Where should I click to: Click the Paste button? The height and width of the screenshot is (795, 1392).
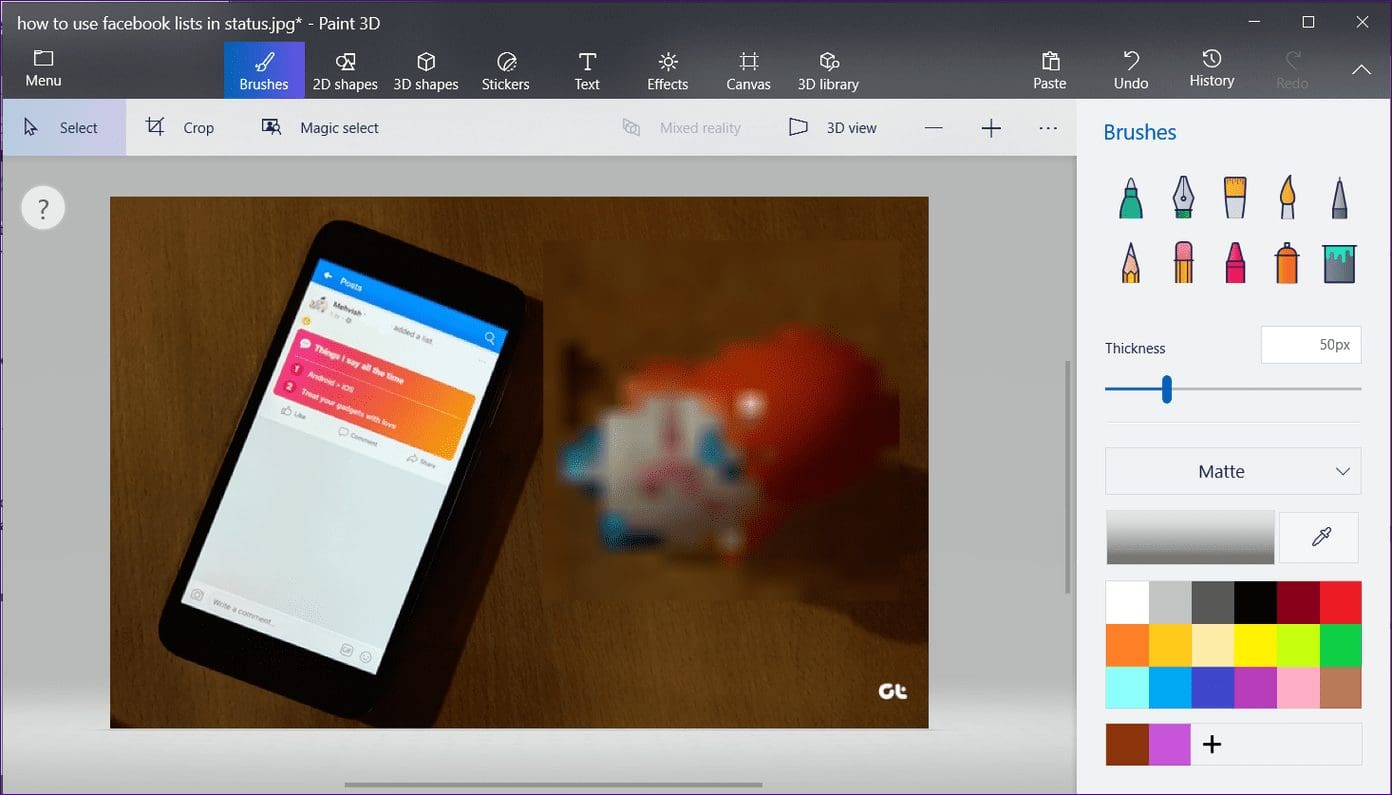[1050, 70]
